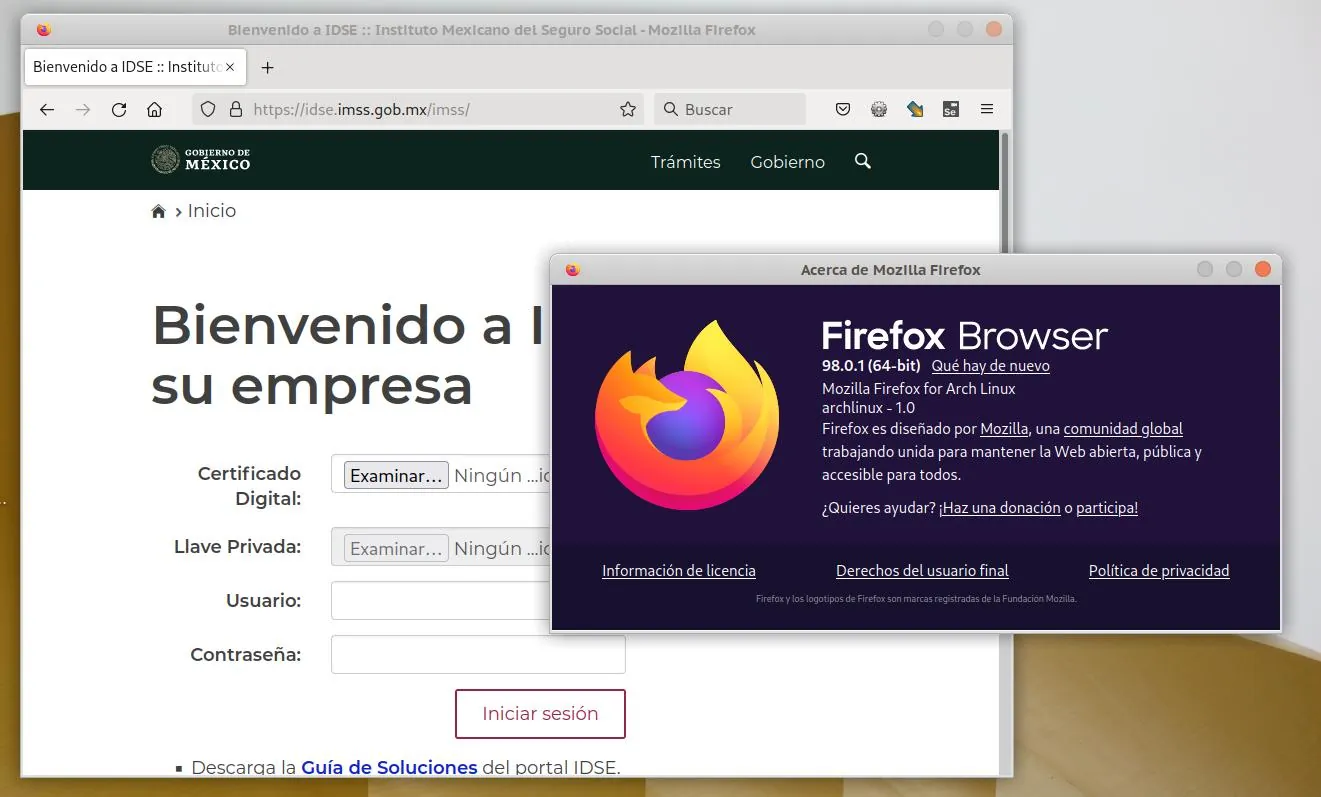Click the Contraseña input field

477,654
